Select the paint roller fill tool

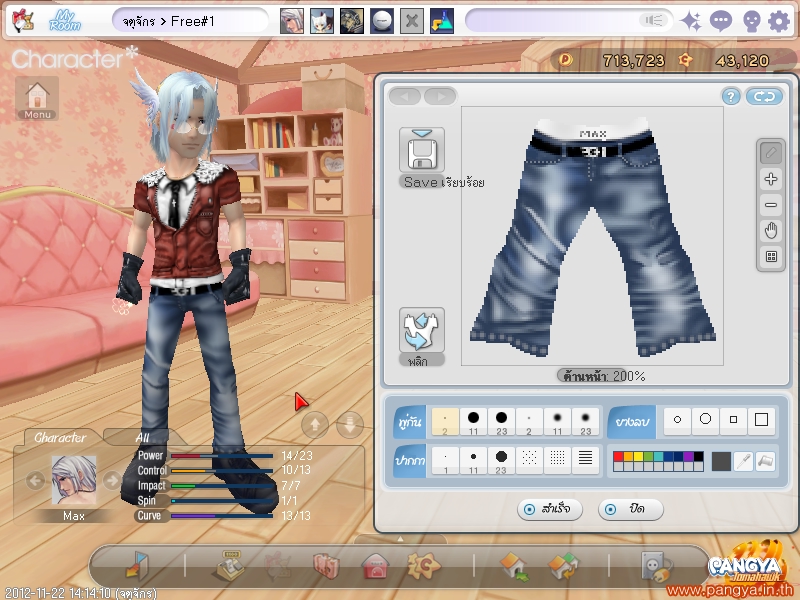coord(765,461)
